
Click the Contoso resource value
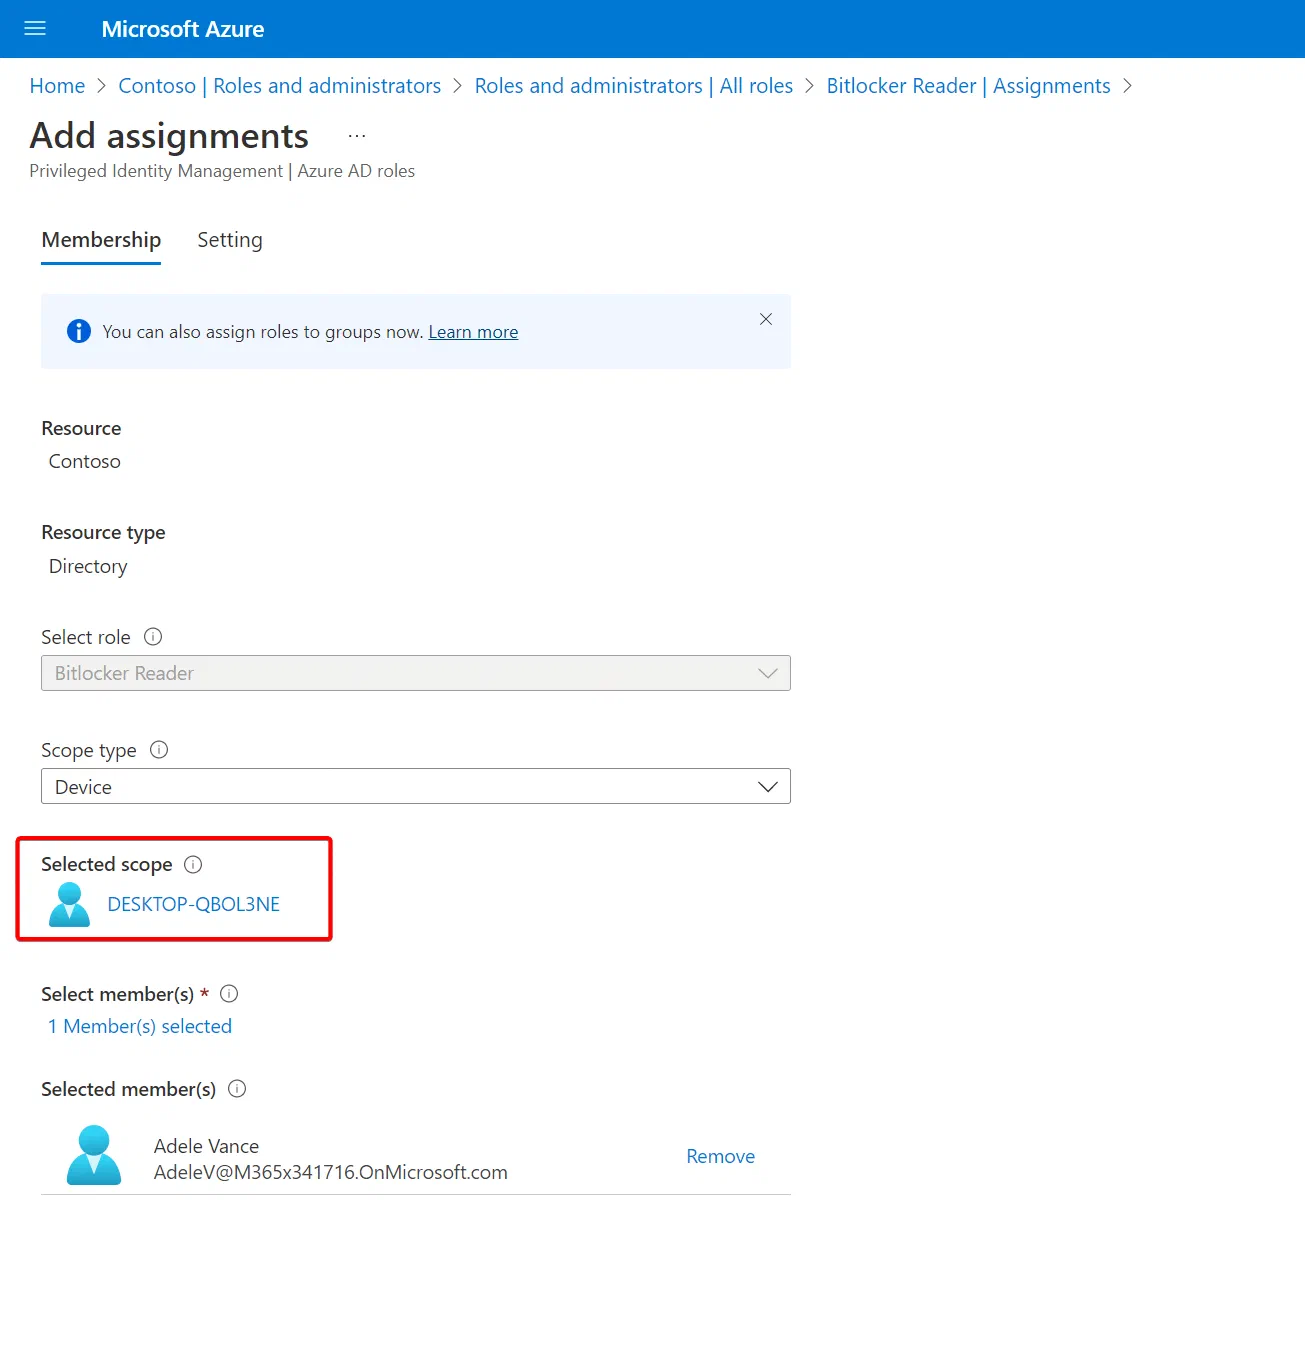[85, 461]
